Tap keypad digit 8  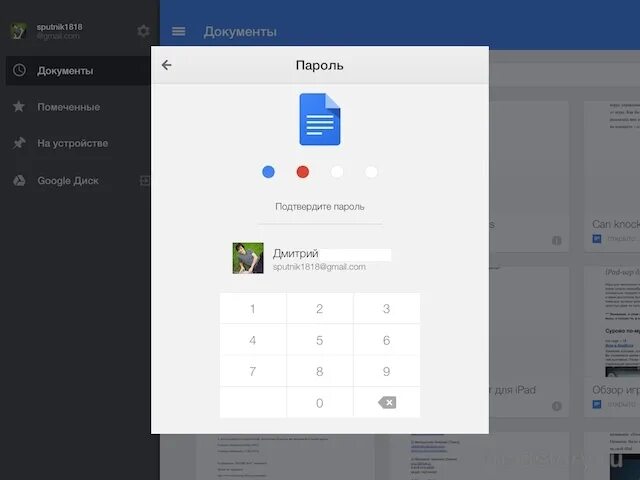click(x=320, y=371)
